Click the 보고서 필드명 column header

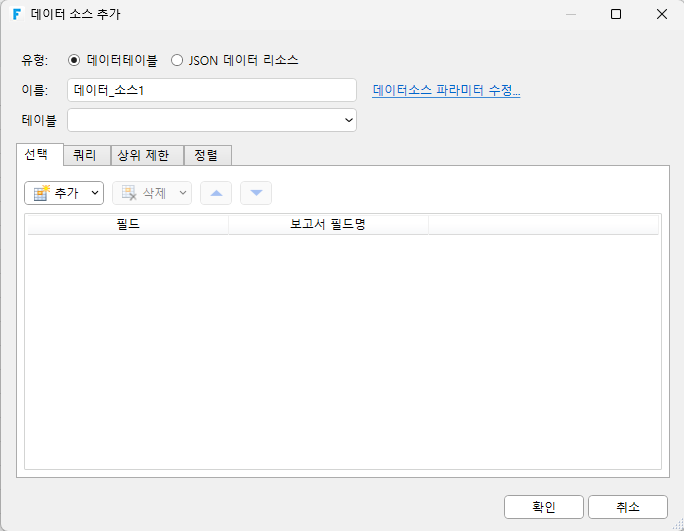pyautogui.click(x=328, y=224)
